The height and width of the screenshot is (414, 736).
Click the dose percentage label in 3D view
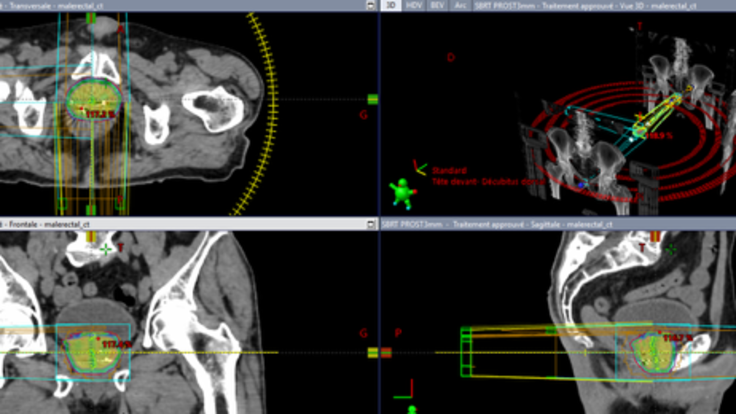point(659,136)
